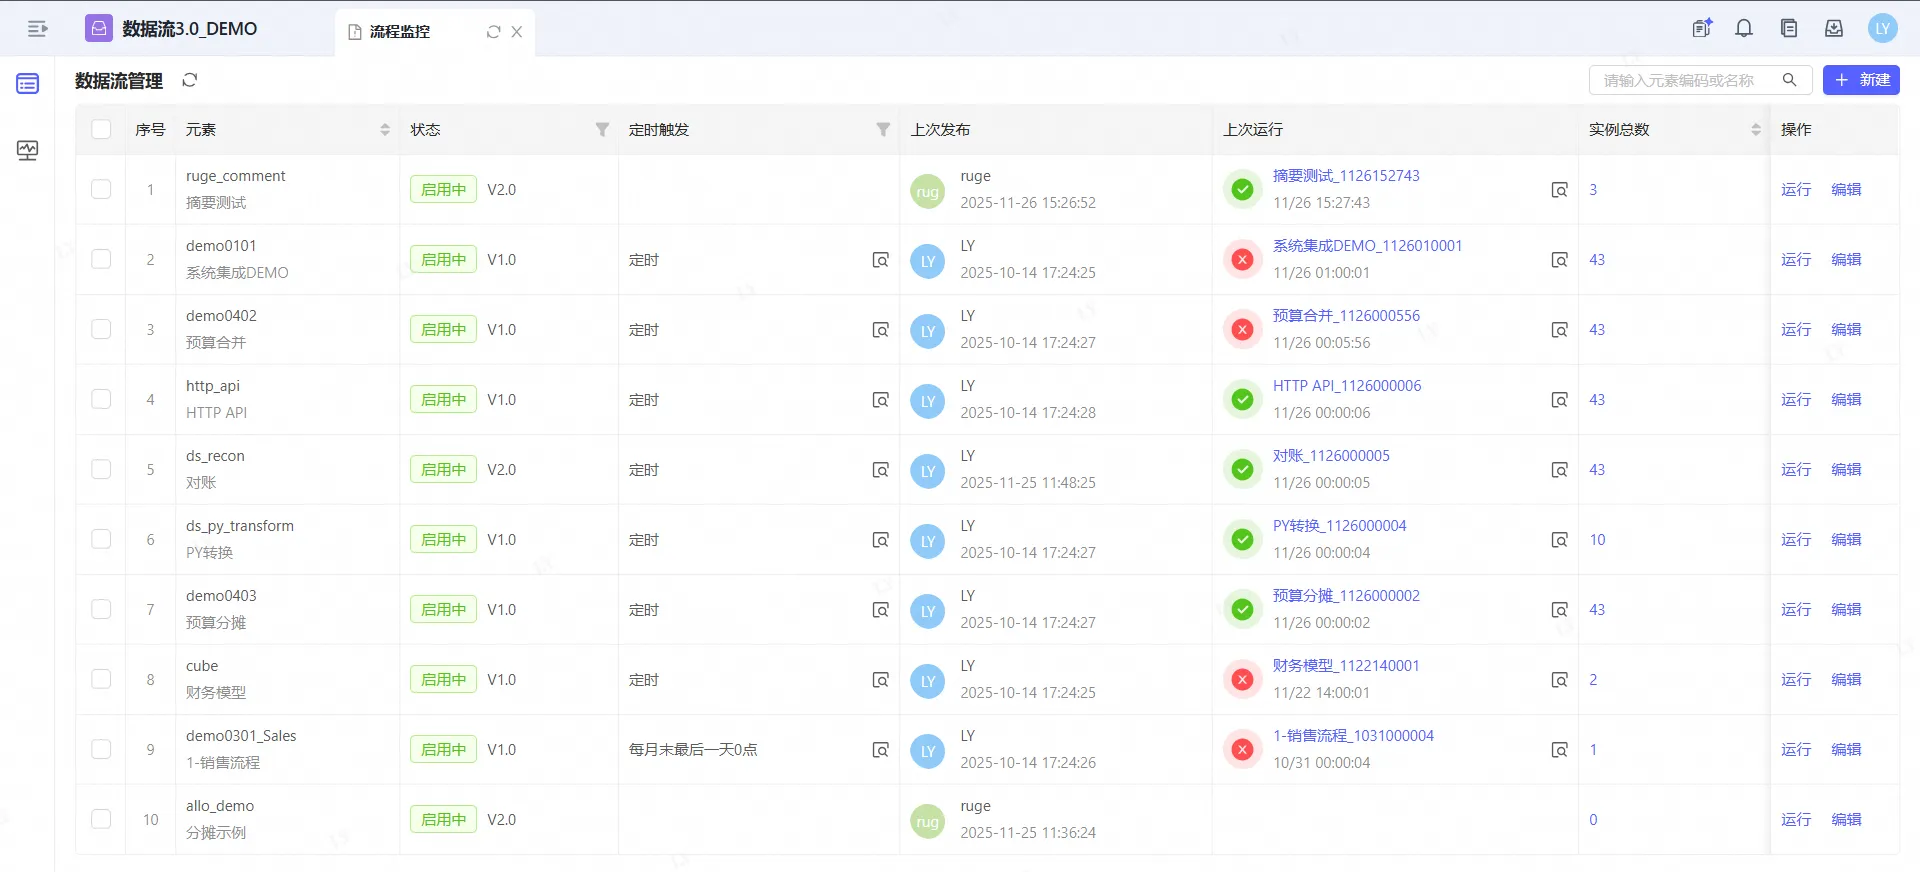
Task: View schedule details icon for demo0101
Action: [x=880, y=260]
